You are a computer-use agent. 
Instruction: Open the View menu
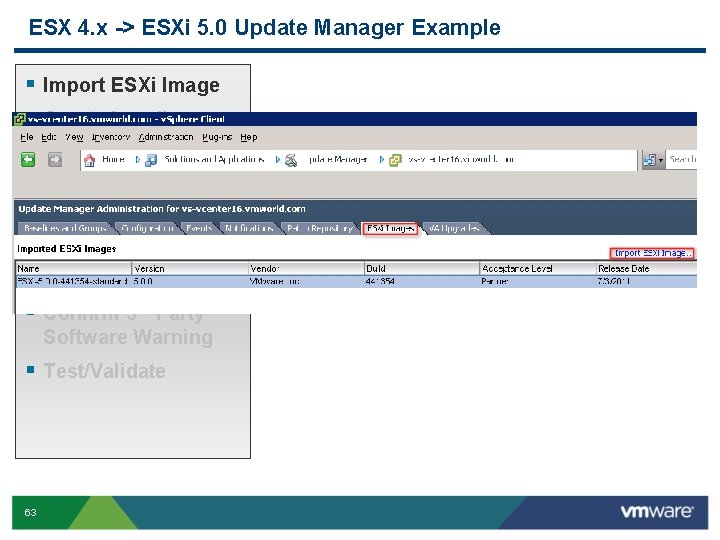(74, 137)
